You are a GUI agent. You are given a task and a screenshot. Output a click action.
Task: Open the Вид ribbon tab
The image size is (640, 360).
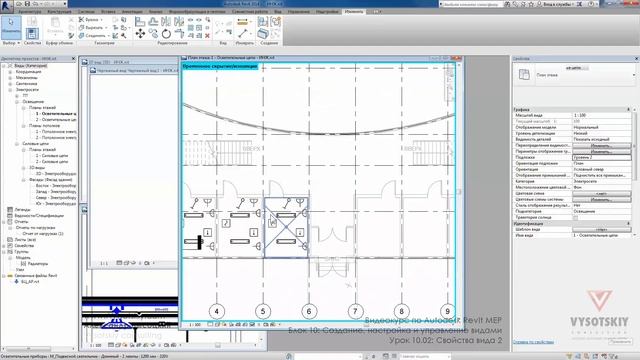pyautogui.click(x=278, y=11)
